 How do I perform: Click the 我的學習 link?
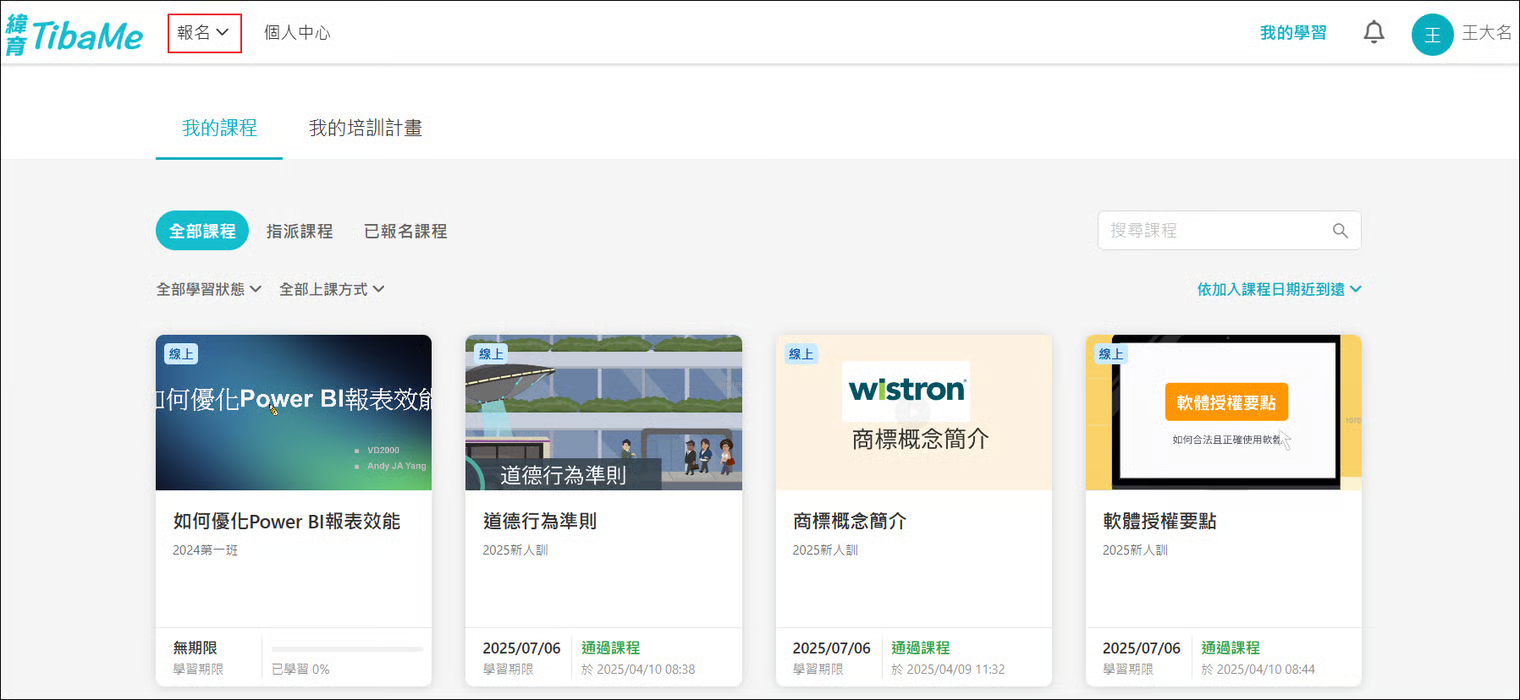tap(1292, 33)
